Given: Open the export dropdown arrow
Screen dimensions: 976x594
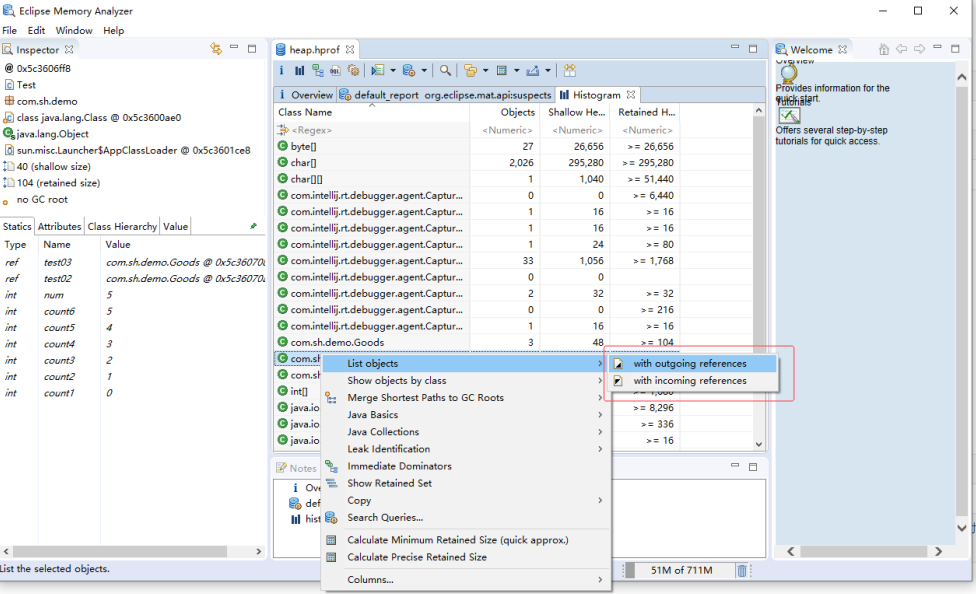Looking at the screenshot, I should click(x=548, y=70).
